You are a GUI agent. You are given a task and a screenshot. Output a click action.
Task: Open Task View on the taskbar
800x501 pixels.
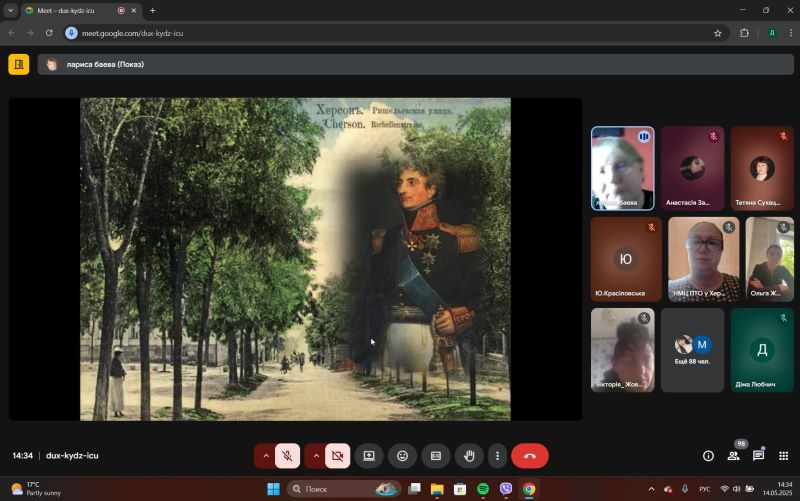414,489
